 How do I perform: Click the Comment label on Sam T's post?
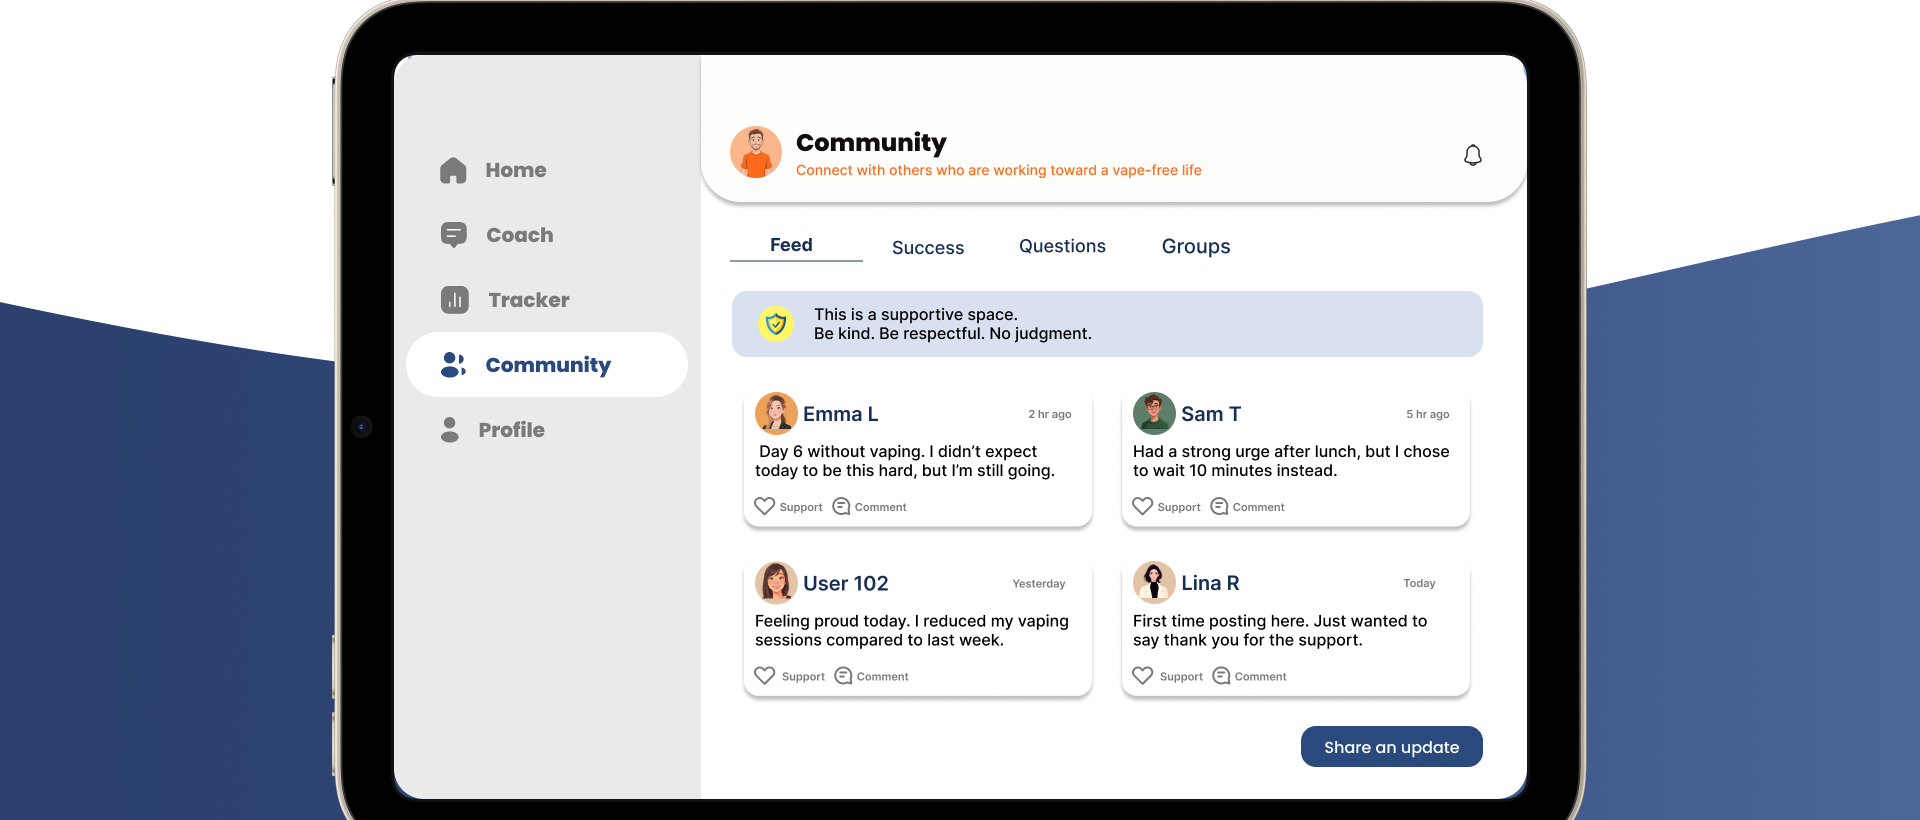tap(1259, 507)
